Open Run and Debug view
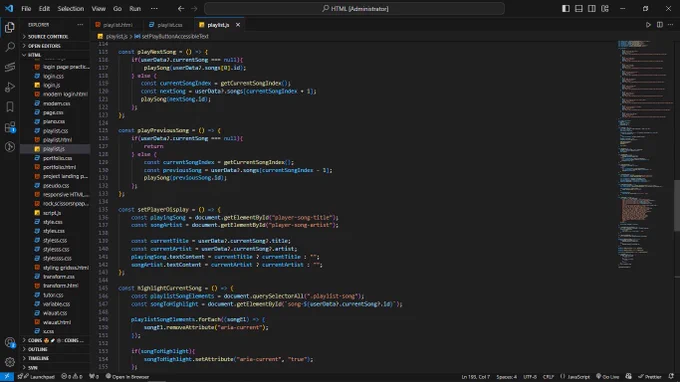 point(10,87)
